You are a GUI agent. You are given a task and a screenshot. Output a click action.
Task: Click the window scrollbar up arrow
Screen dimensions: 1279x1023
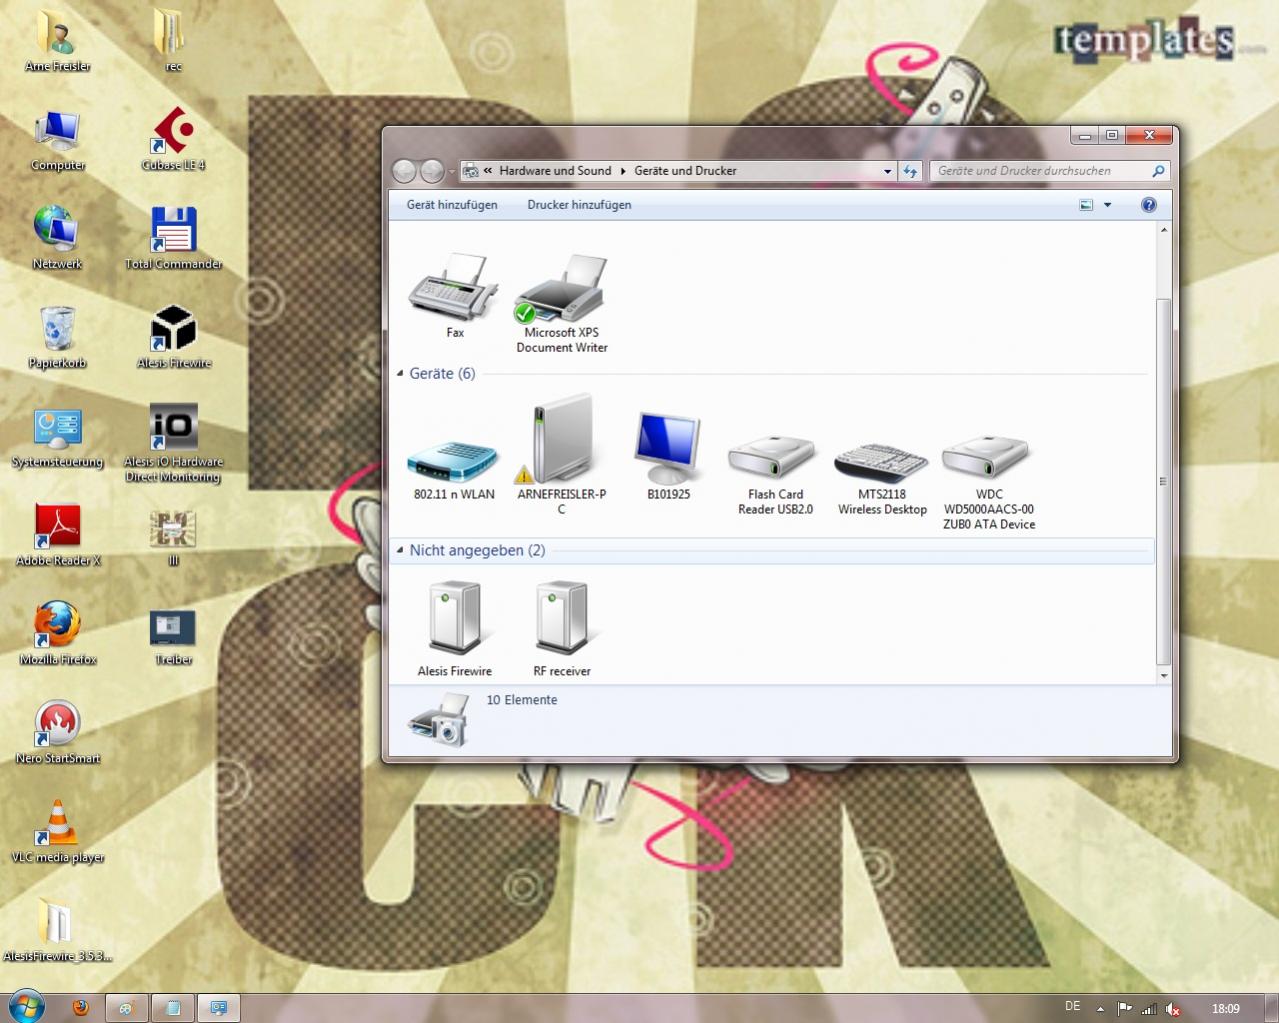coord(1164,230)
